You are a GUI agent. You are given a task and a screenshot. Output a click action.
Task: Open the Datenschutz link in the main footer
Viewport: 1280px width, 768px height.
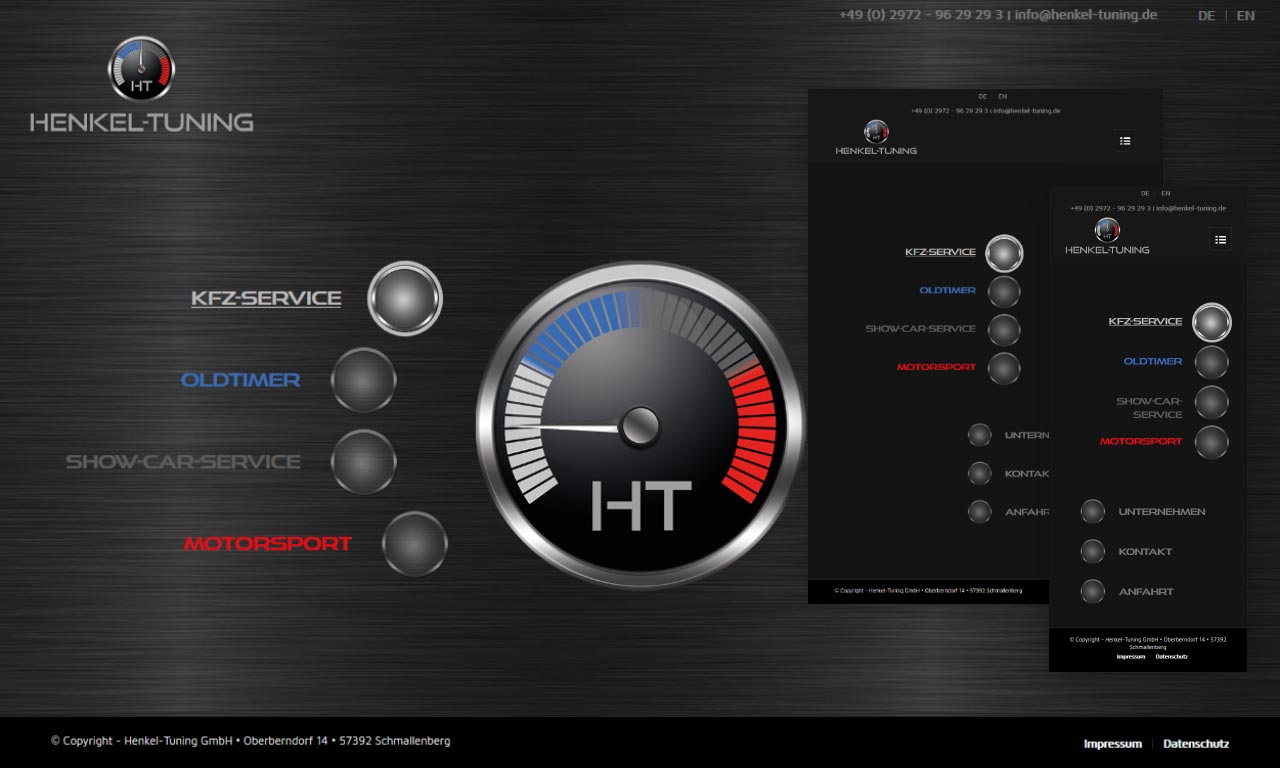1195,743
